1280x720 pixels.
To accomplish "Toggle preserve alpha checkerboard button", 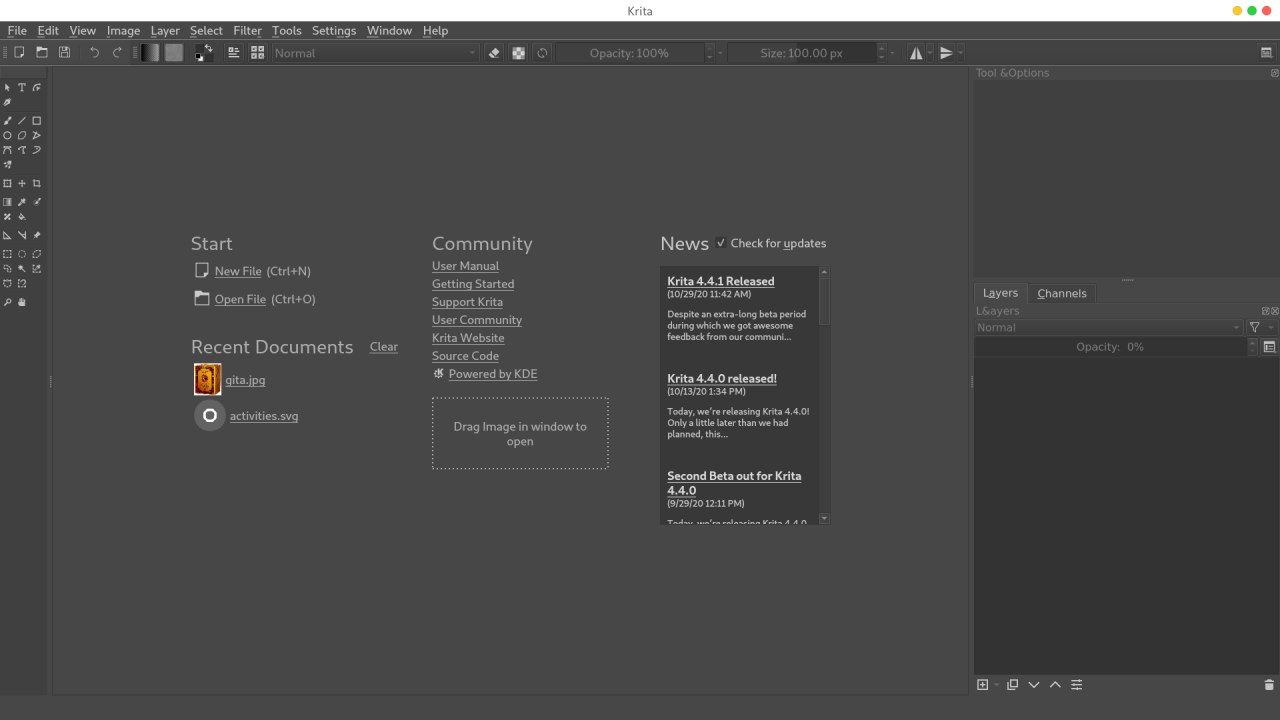I will (518, 53).
